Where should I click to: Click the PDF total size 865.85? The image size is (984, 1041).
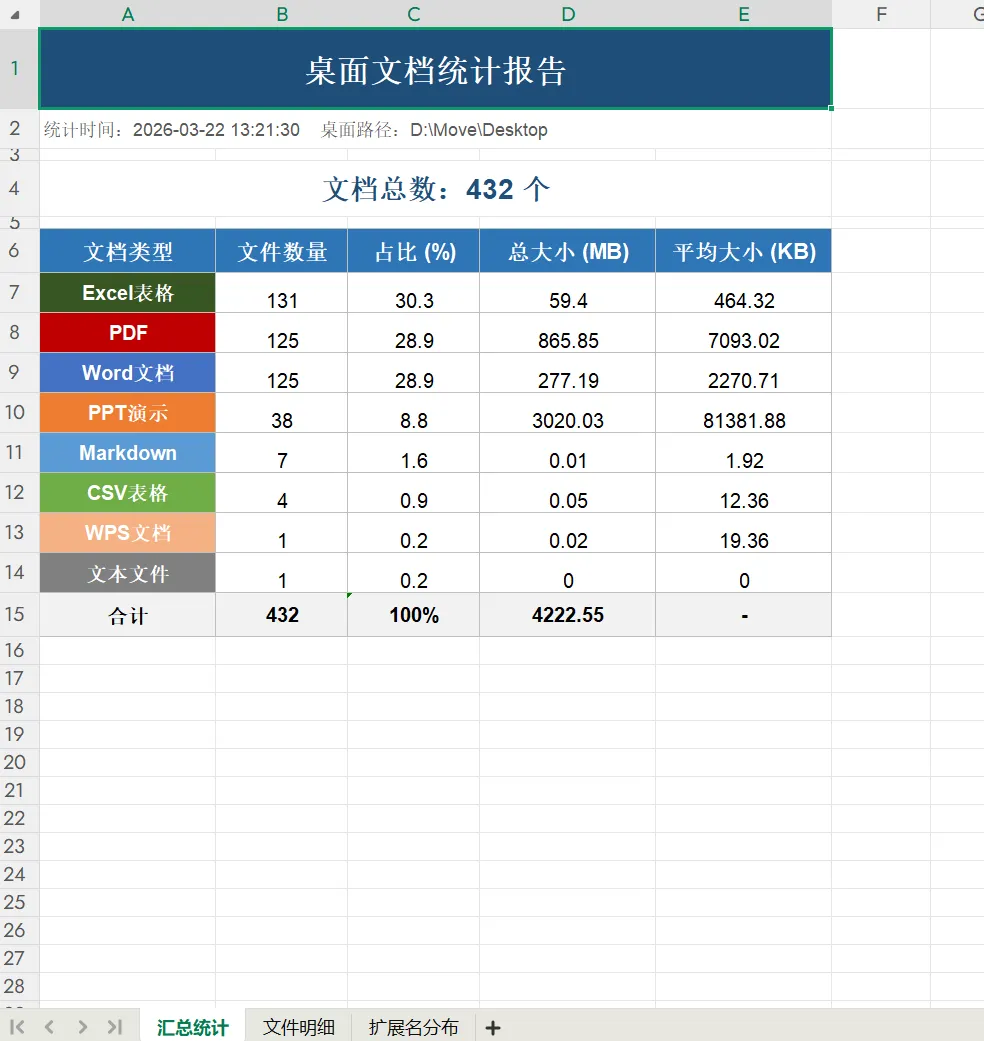pyautogui.click(x=568, y=333)
